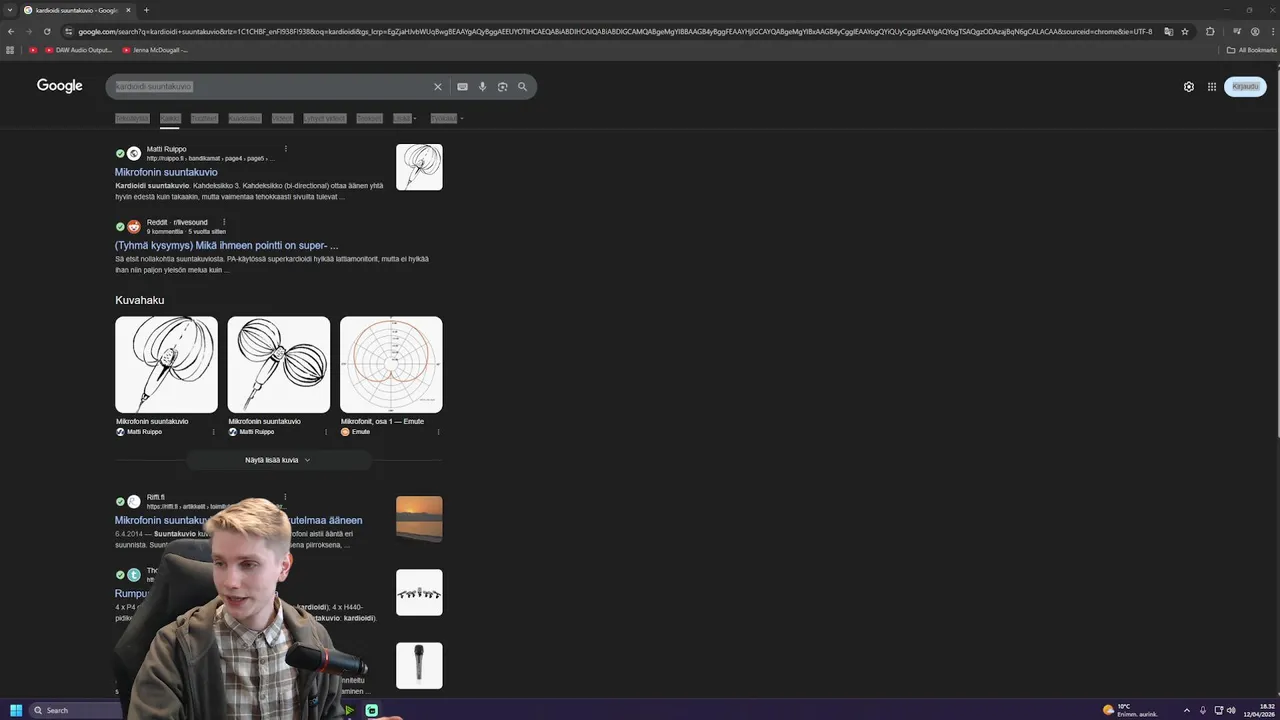The image size is (1280, 720).
Task: Open Jenna McDougall bookmark
Action: coord(155,50)
